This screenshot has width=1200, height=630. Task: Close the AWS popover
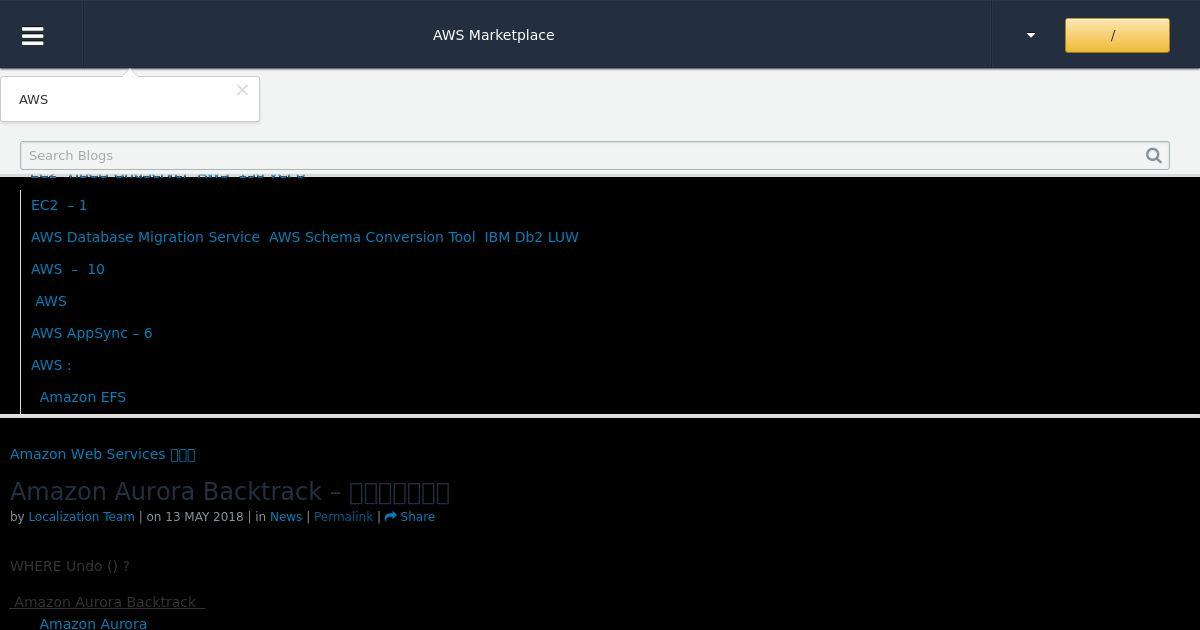pos(242,90)
